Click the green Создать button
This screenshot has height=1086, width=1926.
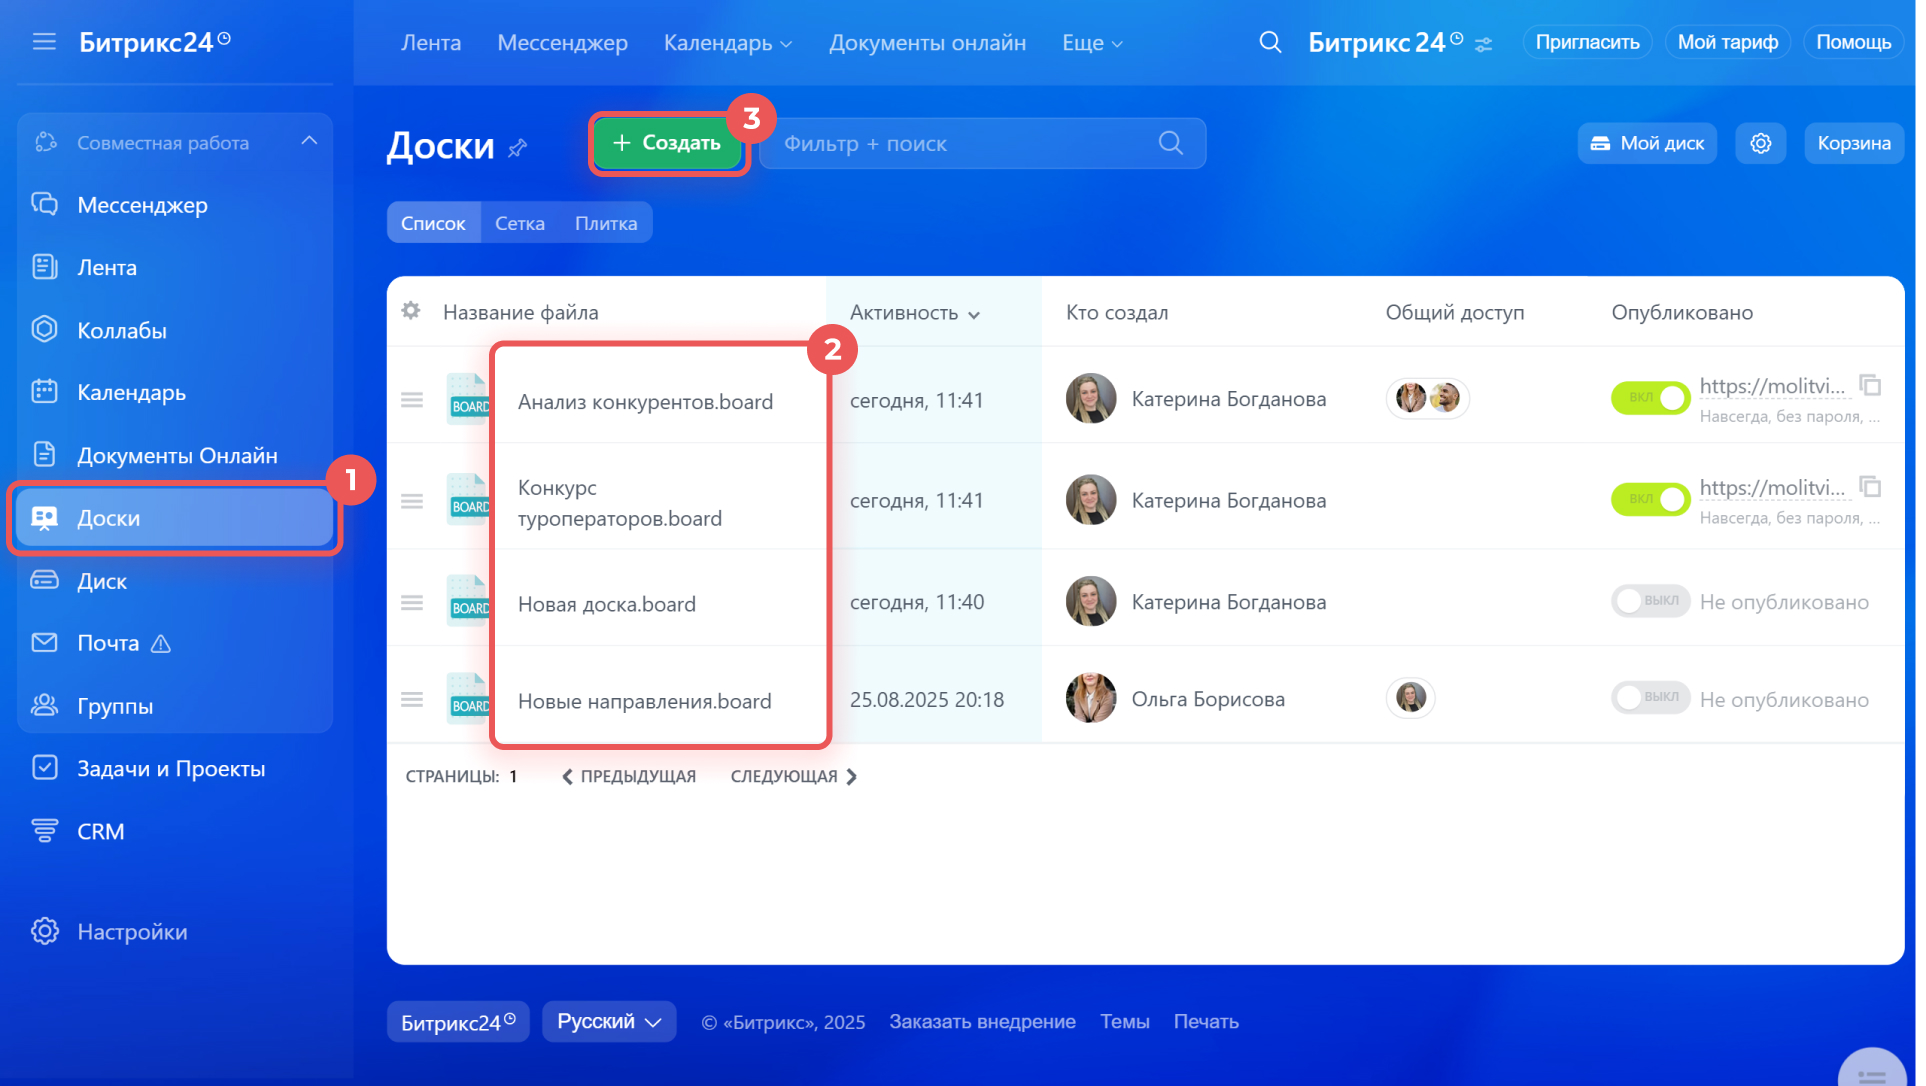pos(669,144)
